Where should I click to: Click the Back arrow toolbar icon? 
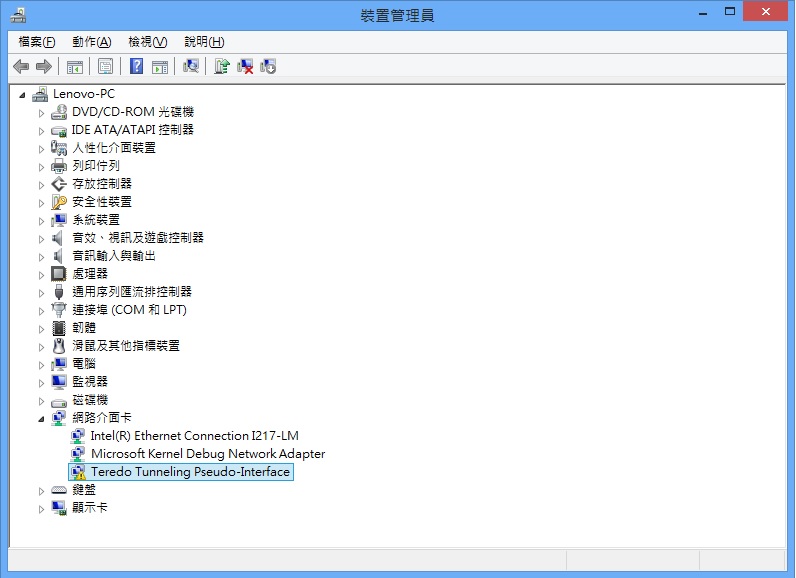click(21, 66)
